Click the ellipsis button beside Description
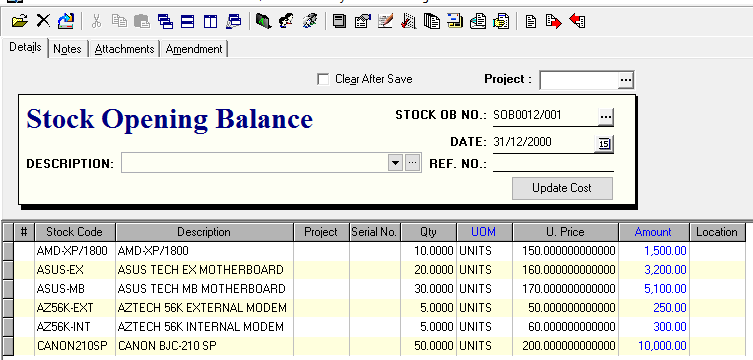Image resolution: width=753 pixels, height=360 pixels. (413, 163)
